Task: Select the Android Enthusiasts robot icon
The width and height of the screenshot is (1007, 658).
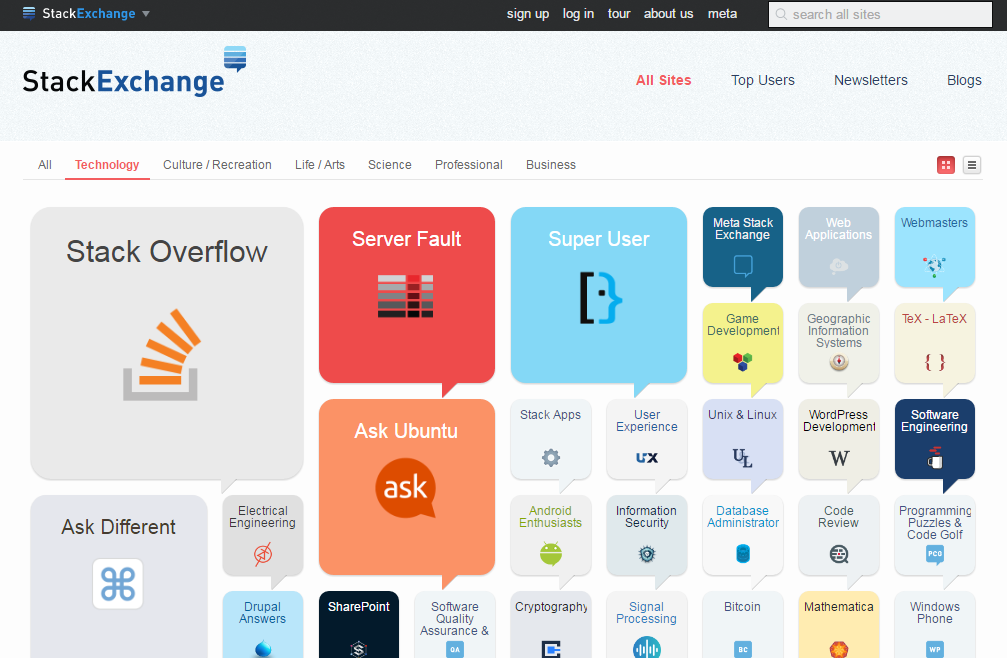Action: (551, 553)
